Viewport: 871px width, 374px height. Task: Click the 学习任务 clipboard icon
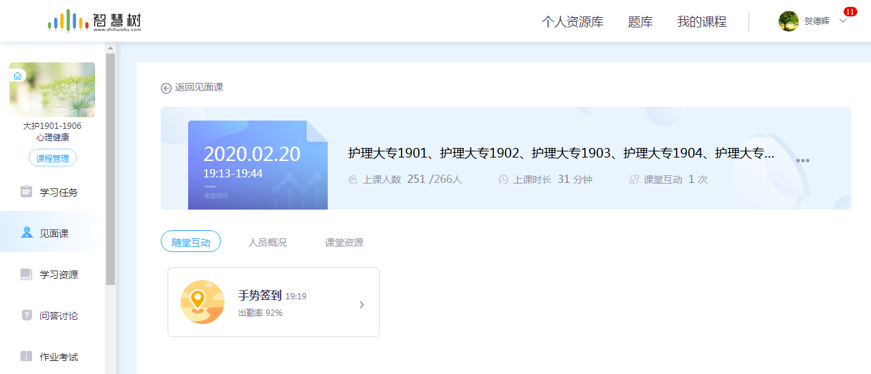pos(26,192)
